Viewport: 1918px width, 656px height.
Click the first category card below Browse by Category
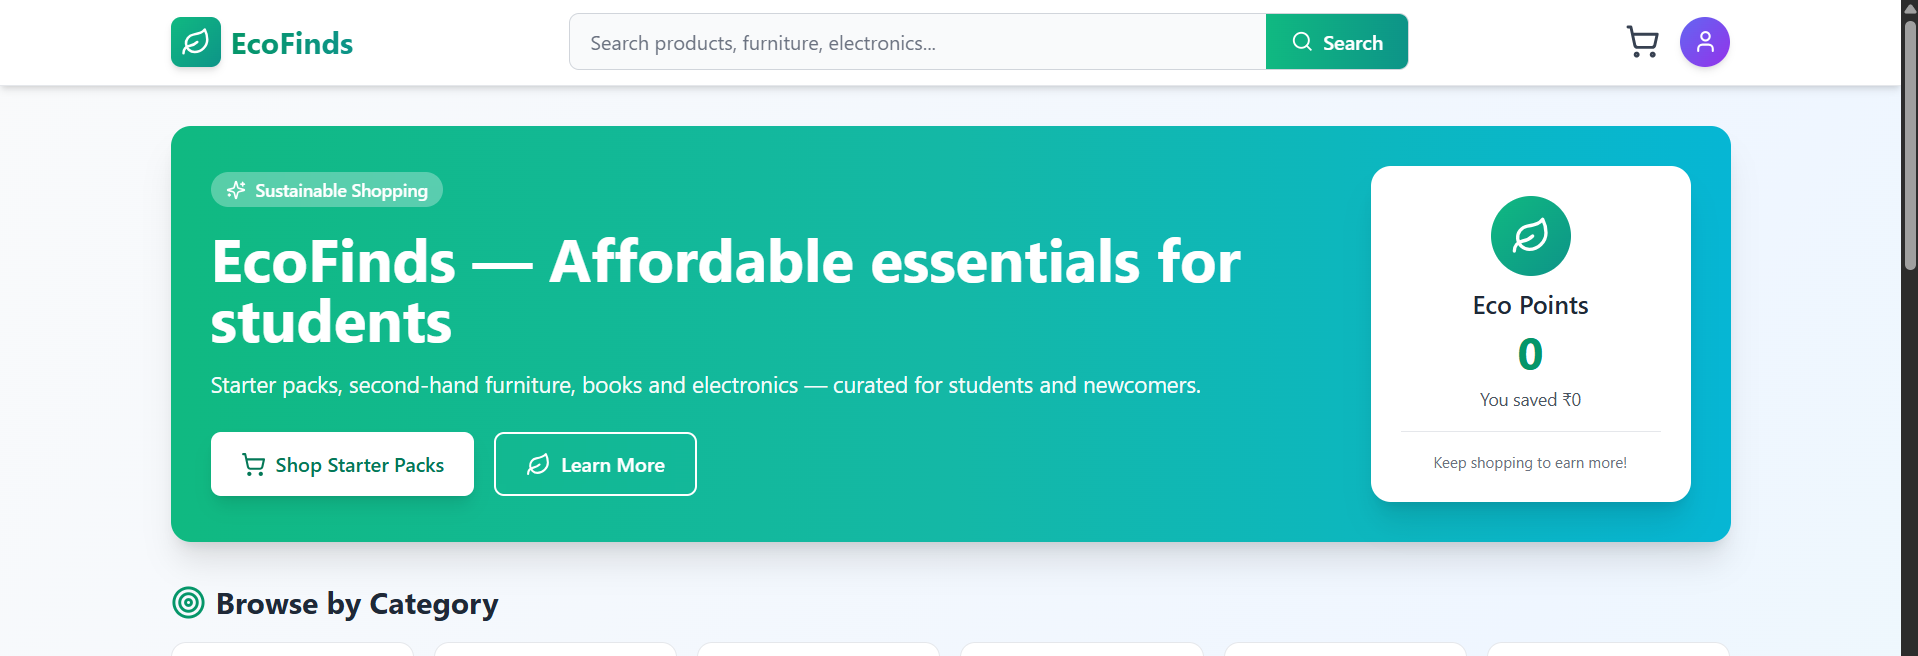click(291, 650)
